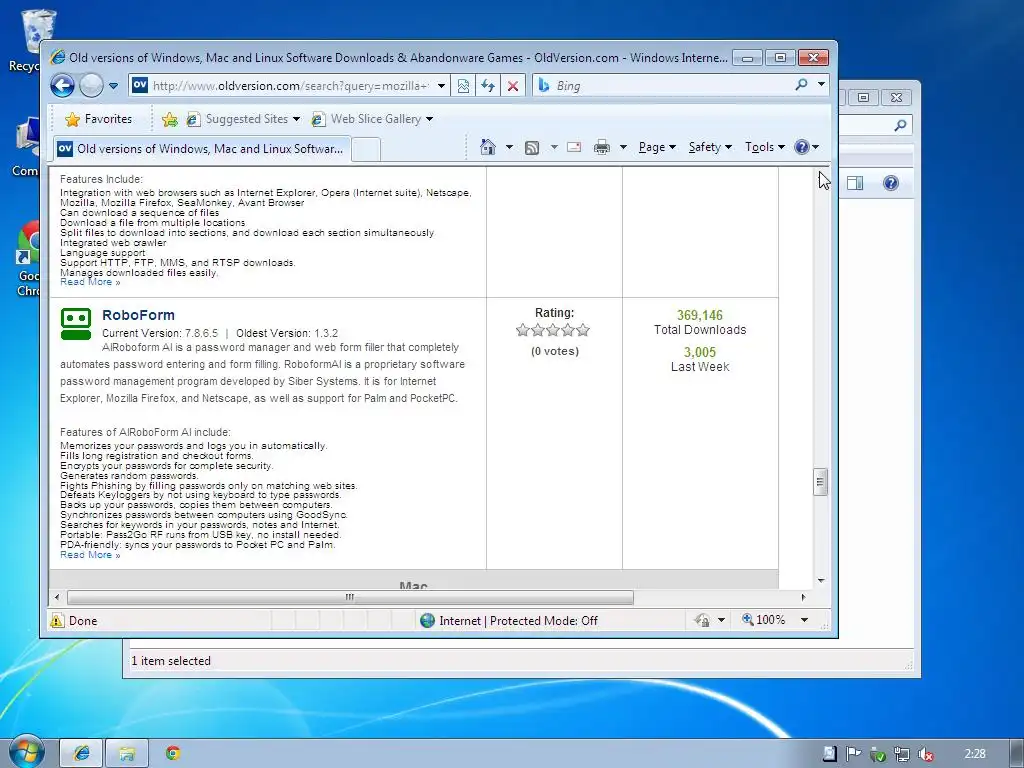Expand the address bar URL dropdown

441,86
